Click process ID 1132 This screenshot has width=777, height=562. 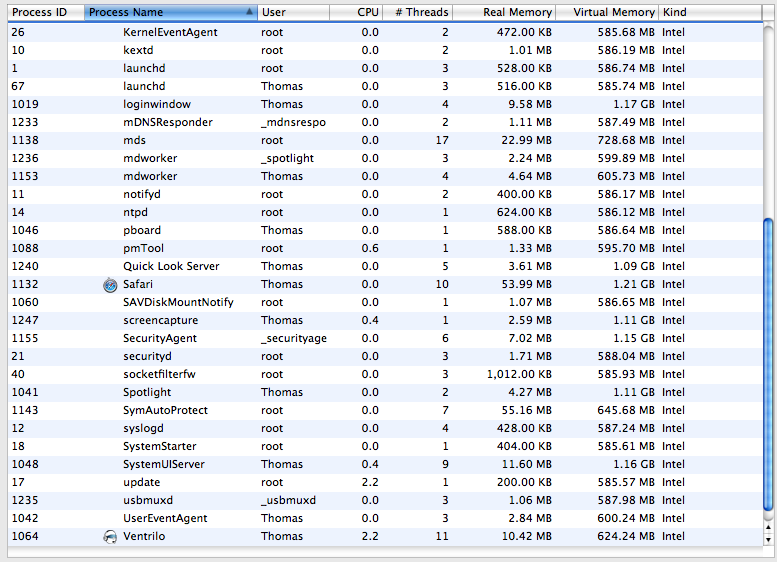point(25,284)
